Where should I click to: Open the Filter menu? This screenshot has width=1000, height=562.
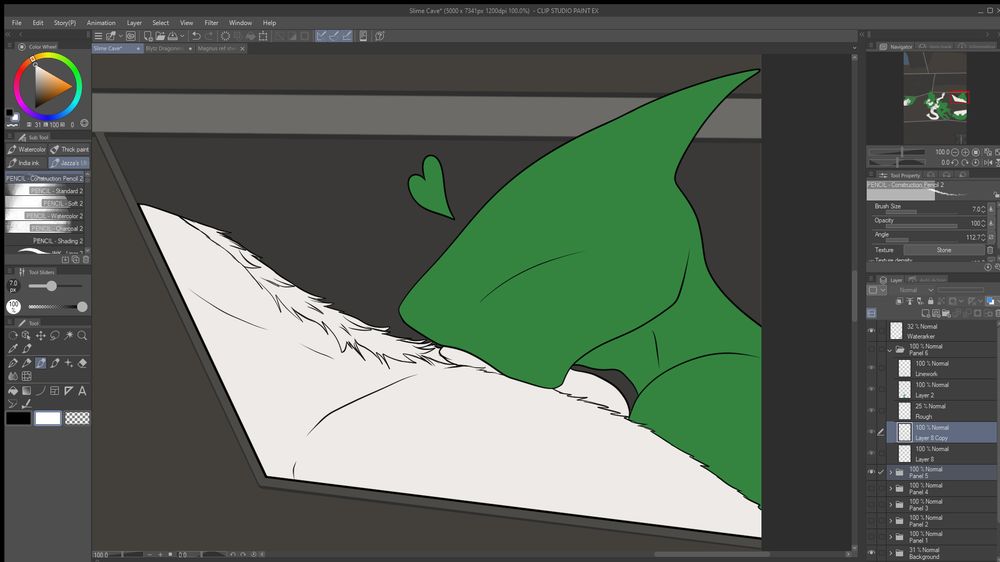tap(212, 22)
